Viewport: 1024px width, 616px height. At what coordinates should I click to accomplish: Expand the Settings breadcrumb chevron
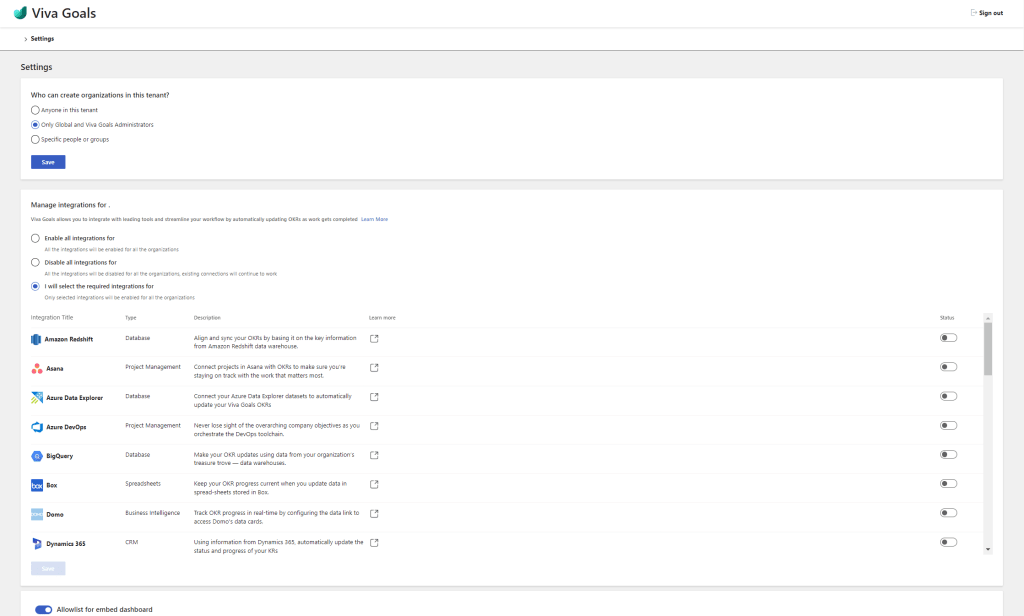[x=25, y=39]
